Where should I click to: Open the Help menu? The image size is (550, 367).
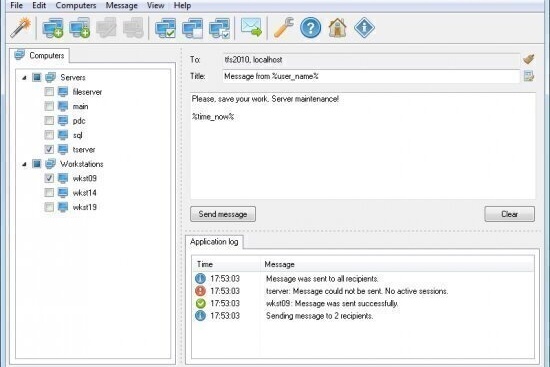[182, 6]
